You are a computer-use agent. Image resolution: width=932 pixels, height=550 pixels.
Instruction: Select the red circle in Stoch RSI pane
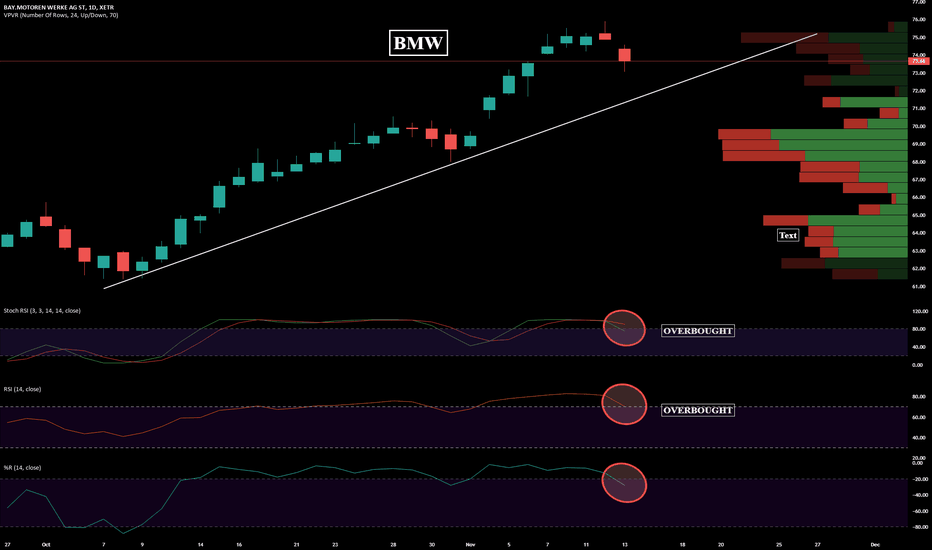624,328
